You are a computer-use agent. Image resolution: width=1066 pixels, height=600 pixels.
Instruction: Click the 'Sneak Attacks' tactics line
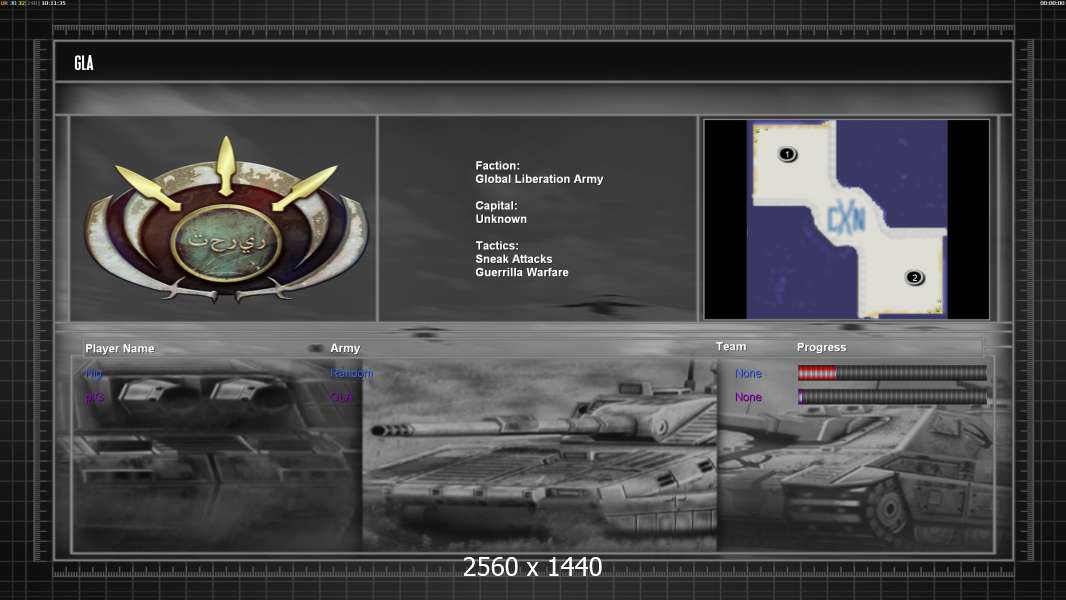514,259
